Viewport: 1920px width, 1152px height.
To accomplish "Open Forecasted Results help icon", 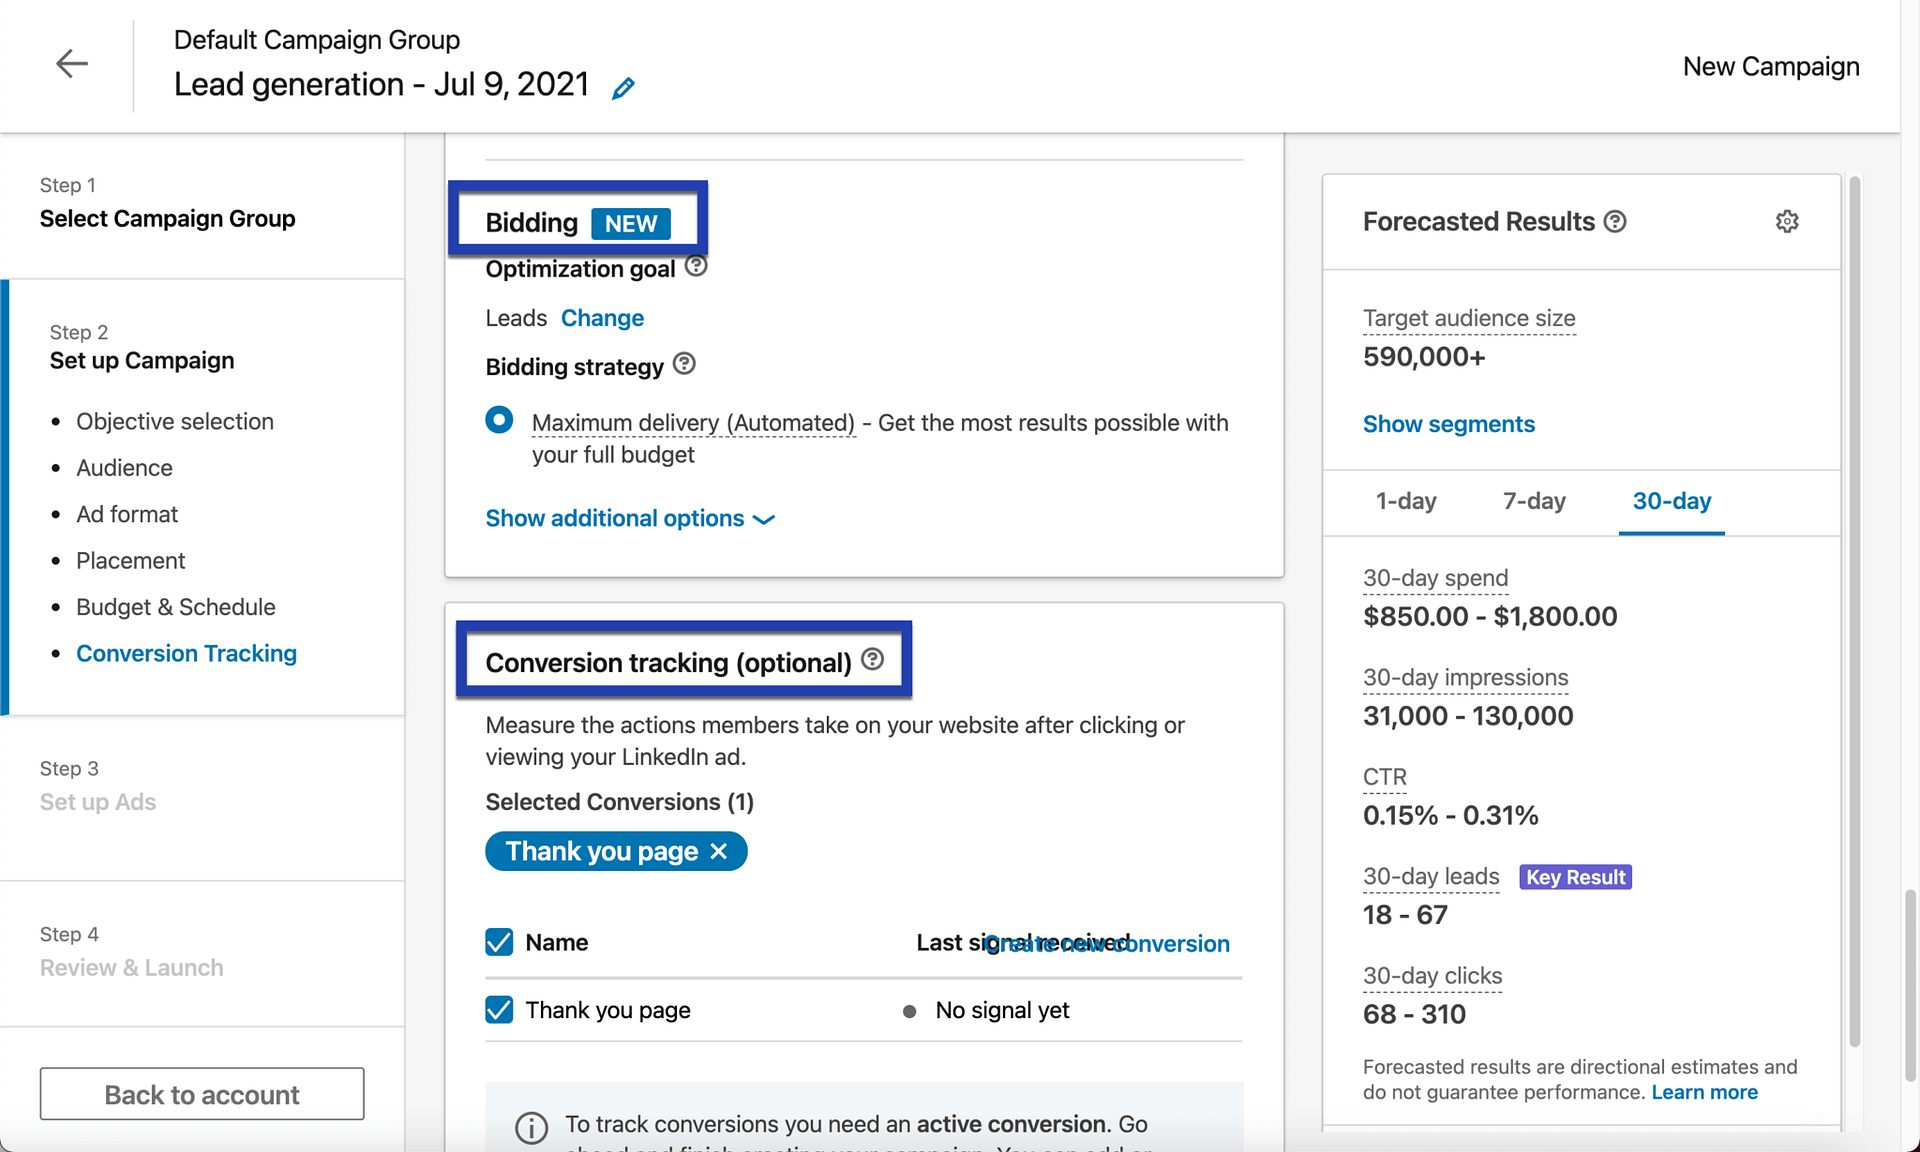I will pos(1615,221).
